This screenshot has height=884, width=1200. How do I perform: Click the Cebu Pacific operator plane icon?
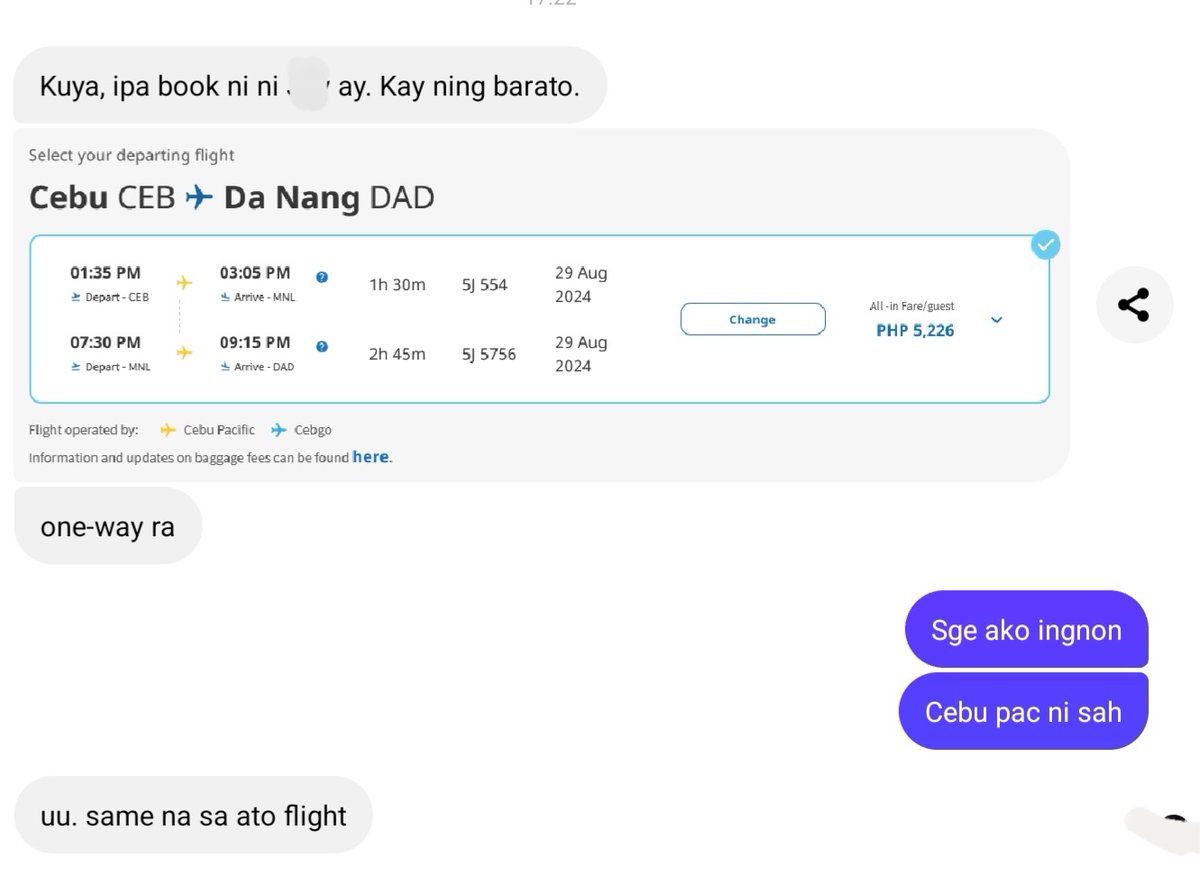168,430
